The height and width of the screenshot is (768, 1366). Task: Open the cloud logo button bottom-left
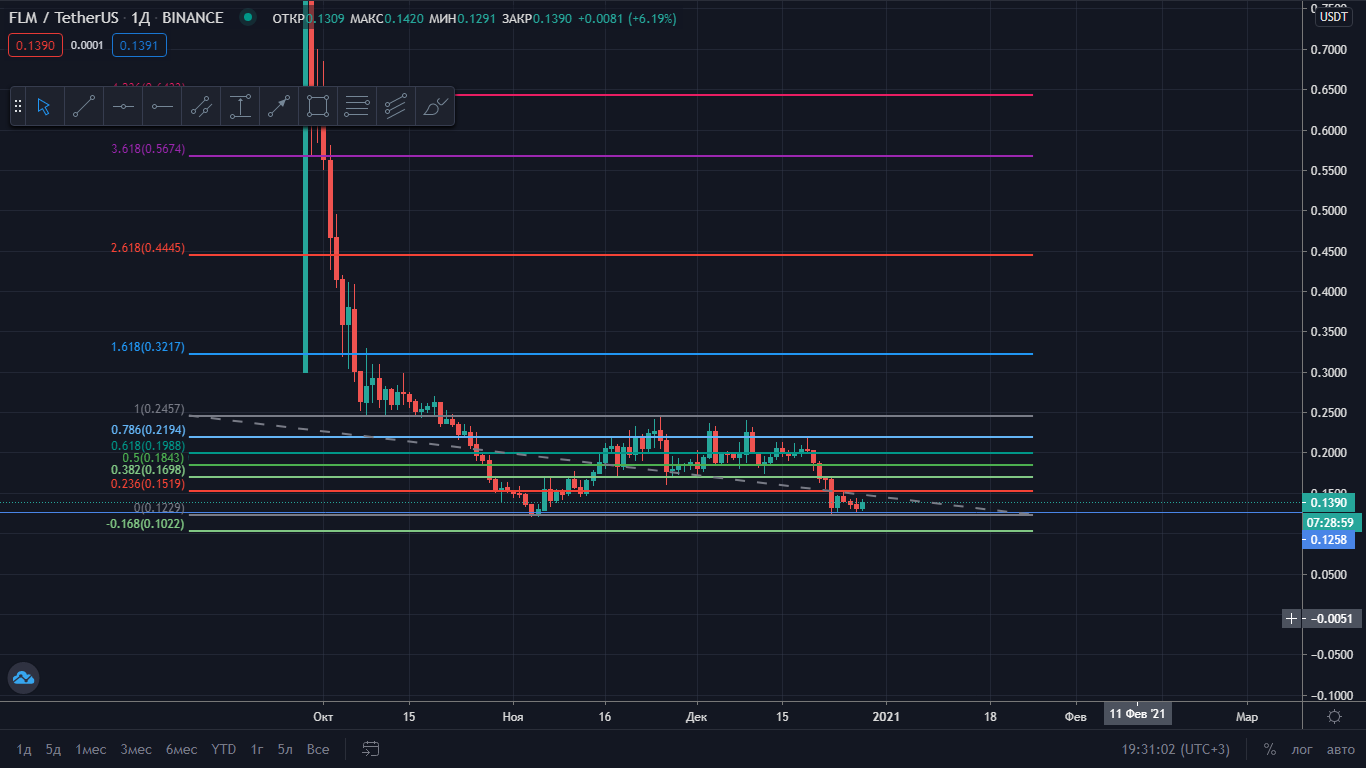tap(23, 678)
